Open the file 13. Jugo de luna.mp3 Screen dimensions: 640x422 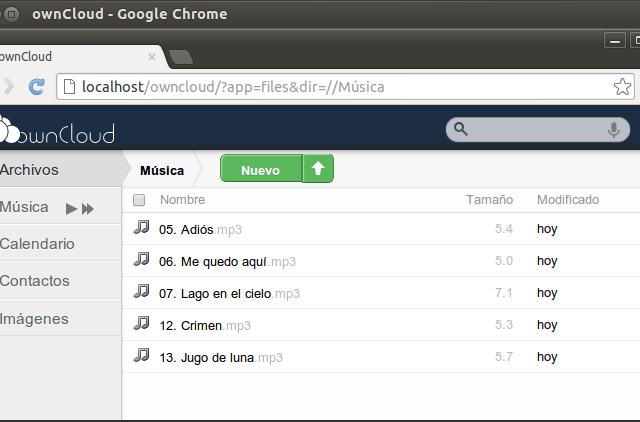click(x=221, y=358)
